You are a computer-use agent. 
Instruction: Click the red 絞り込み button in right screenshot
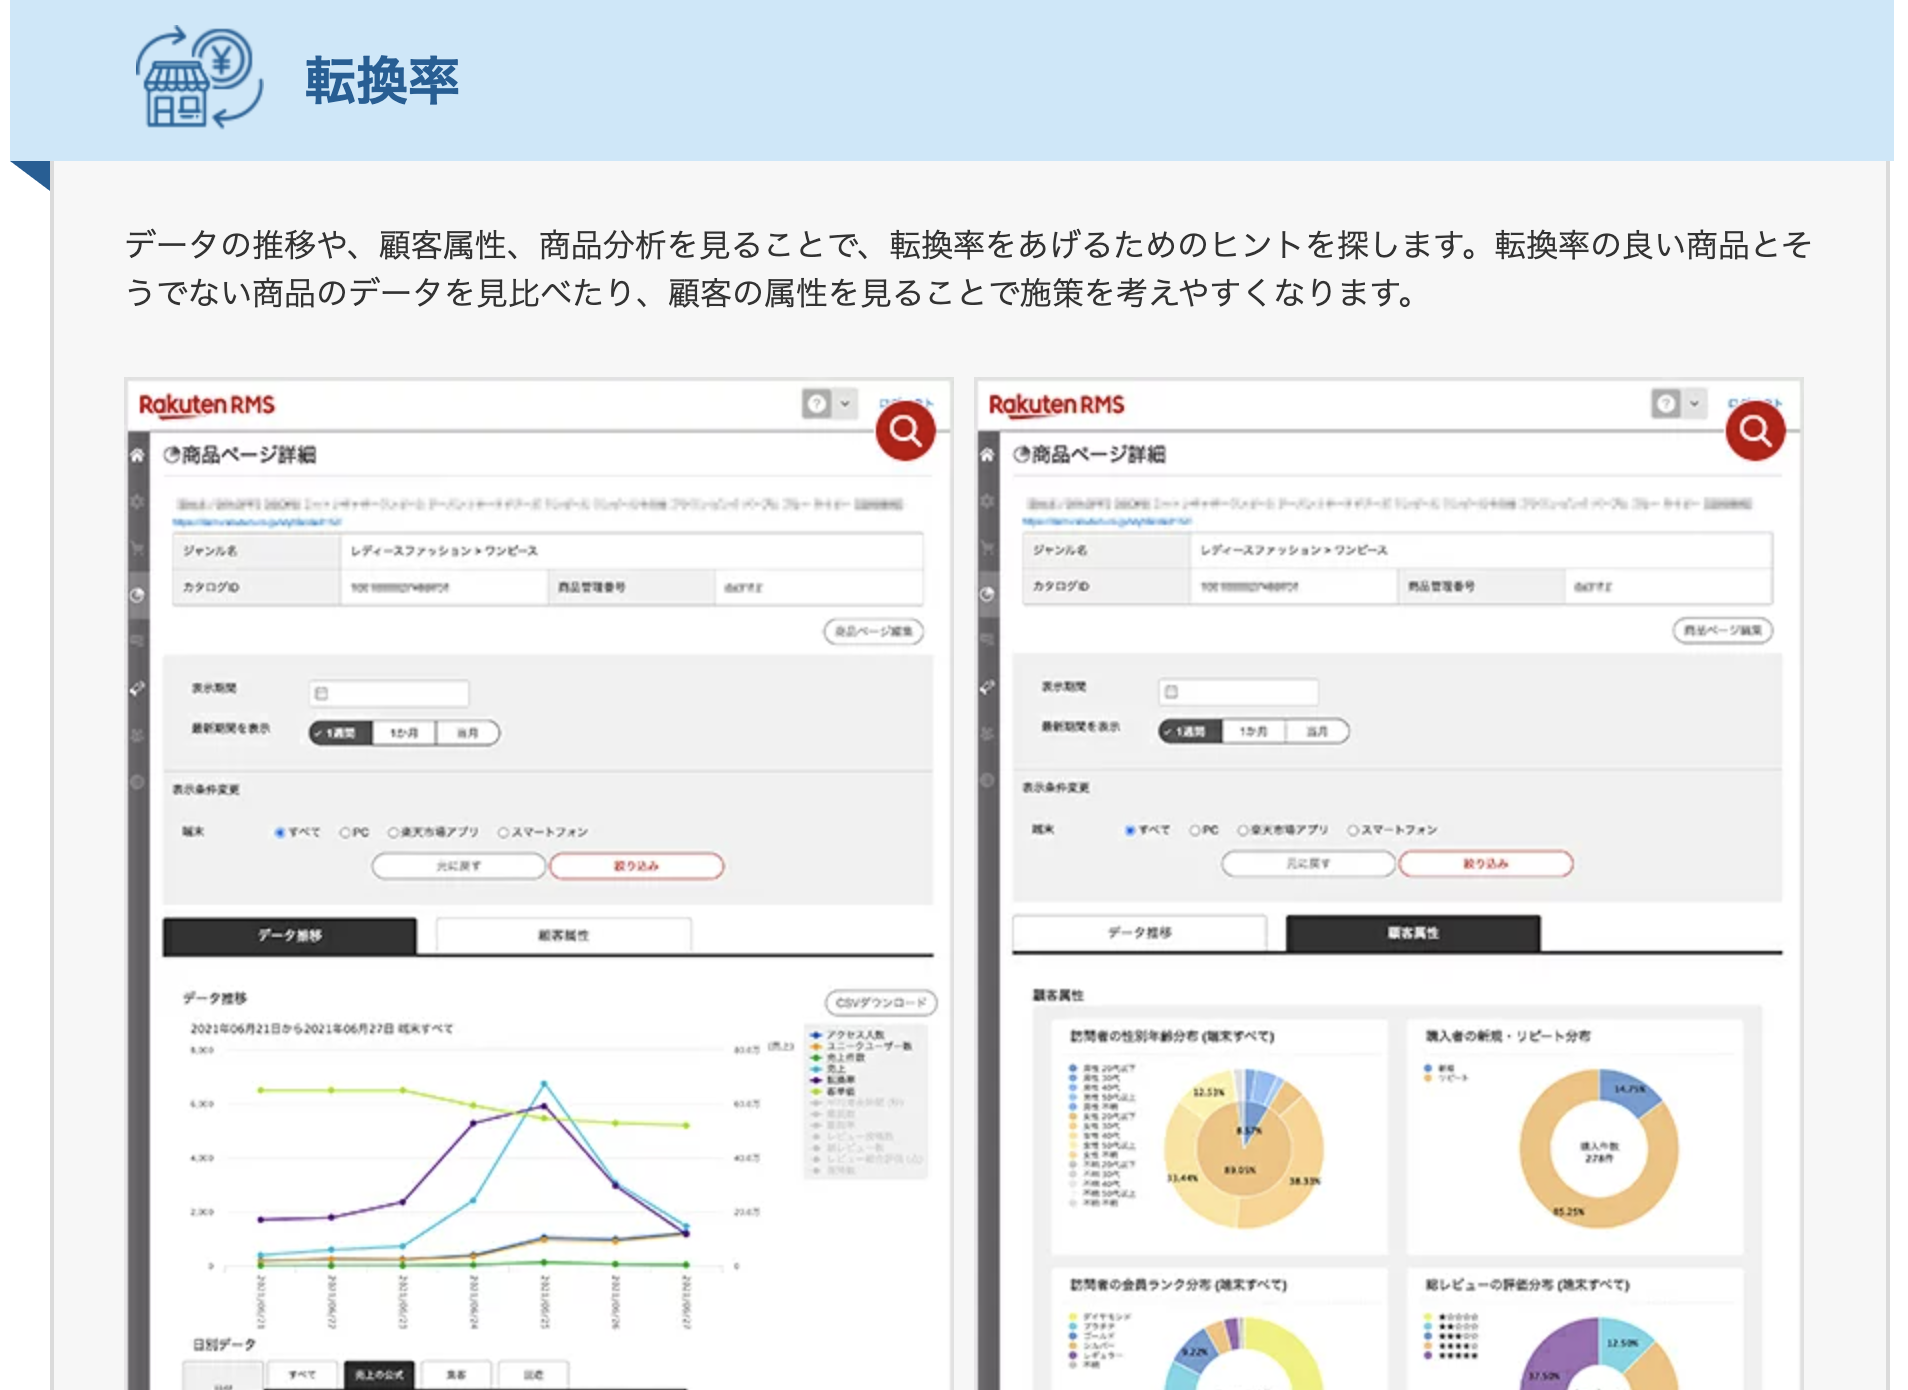pyautogui.click(x=1486, y=863)
